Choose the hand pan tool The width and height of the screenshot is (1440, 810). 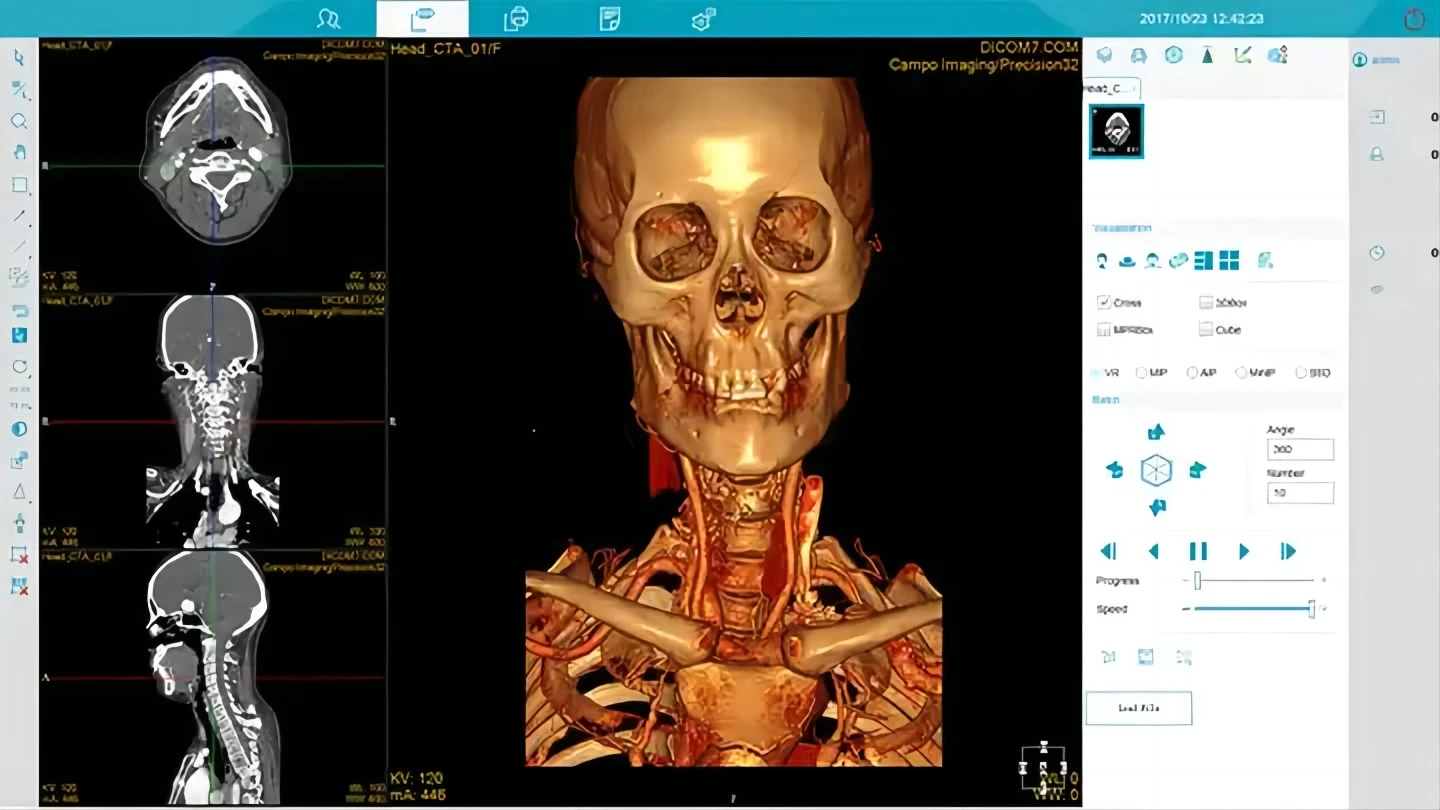[x=19, y=152]
